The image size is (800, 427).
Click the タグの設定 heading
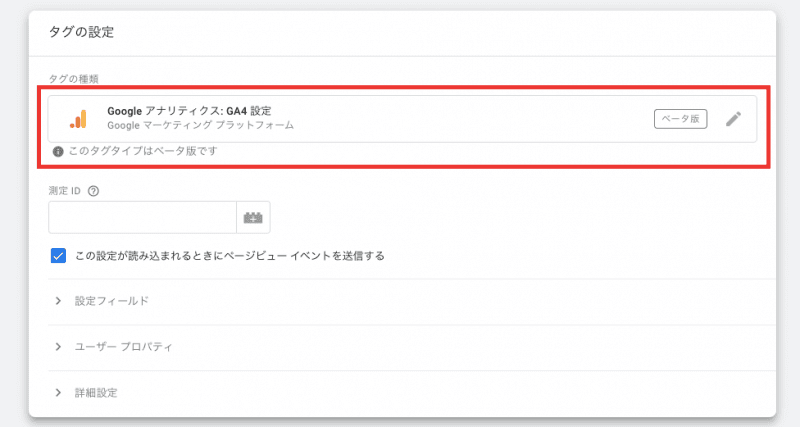click(x=82, y=32)
